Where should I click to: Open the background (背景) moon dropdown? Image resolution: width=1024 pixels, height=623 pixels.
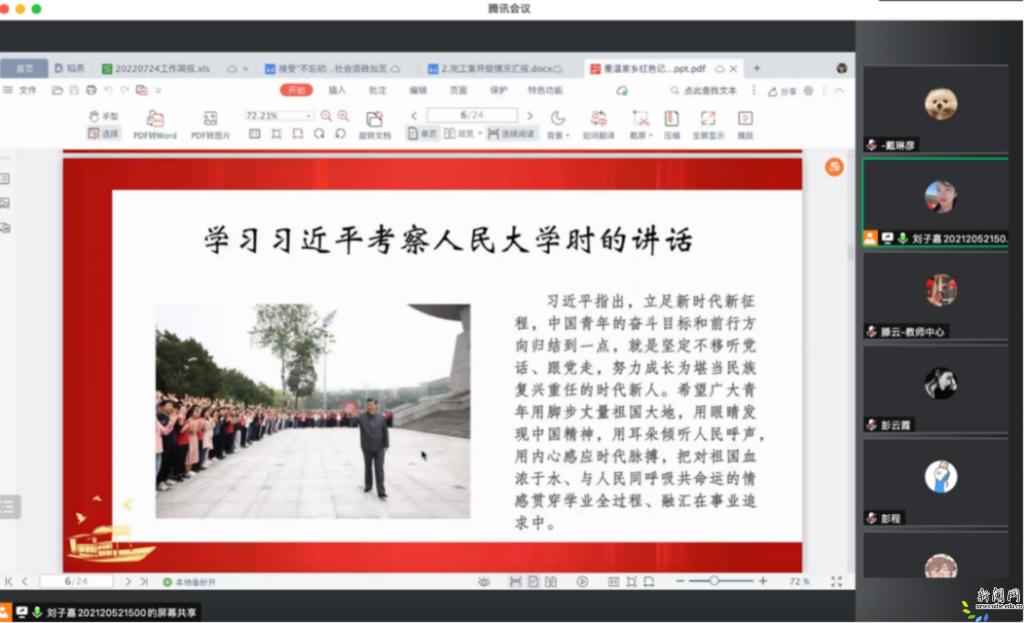558,125
